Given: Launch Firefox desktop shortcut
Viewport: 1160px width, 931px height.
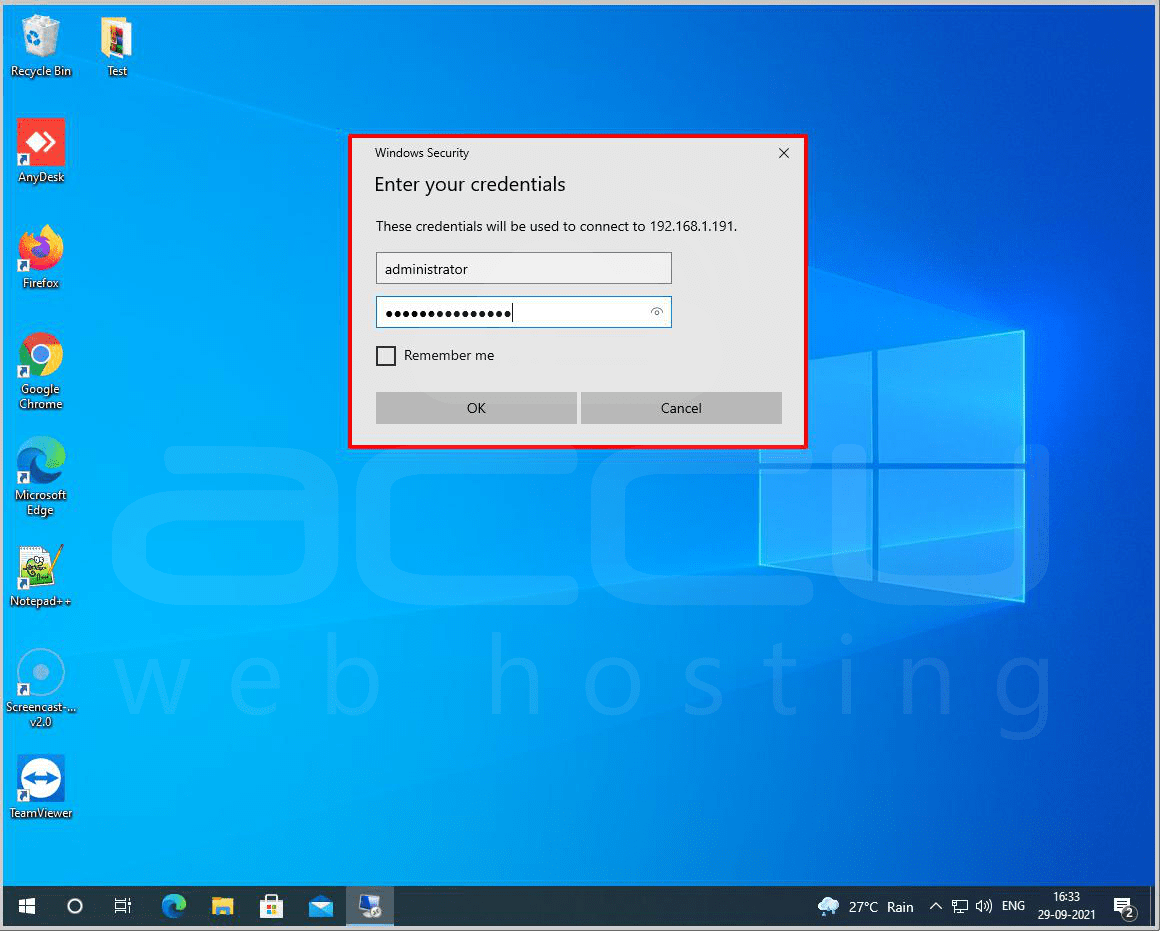Looking at the screenshot, I should pyautogui.click(x=41, y=257).
